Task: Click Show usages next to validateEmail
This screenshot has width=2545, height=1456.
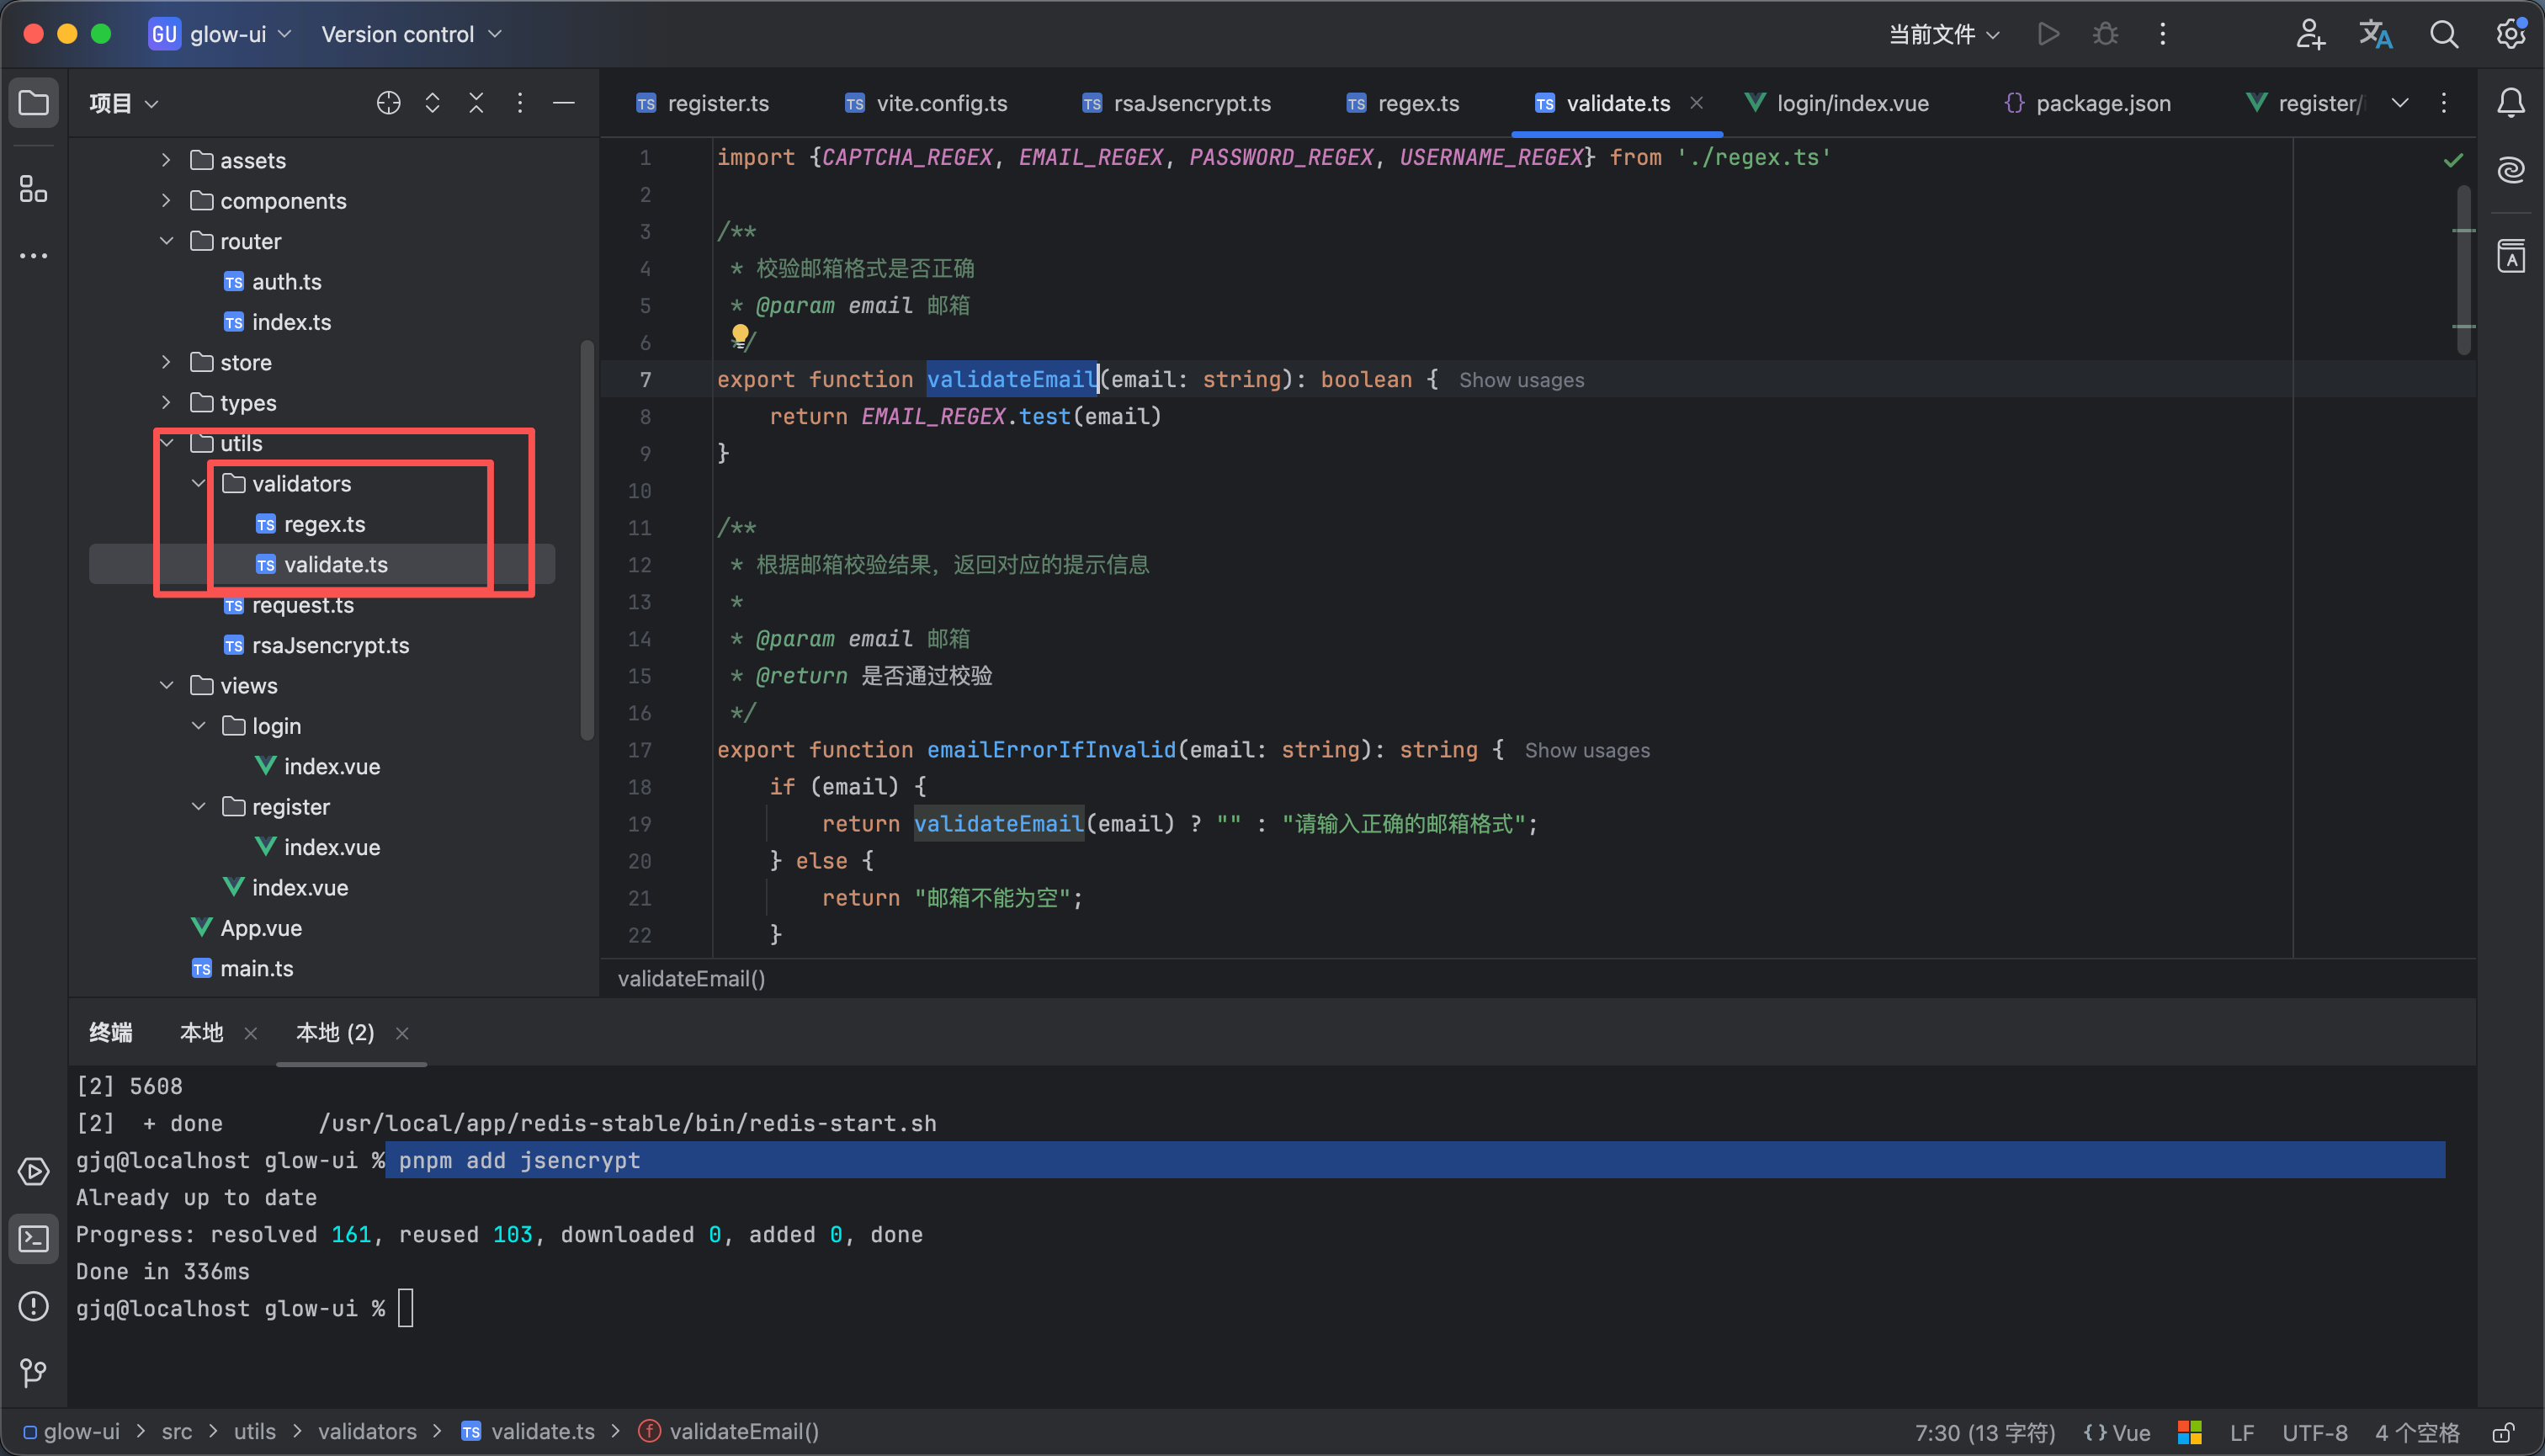Action: pos(1521,380)
